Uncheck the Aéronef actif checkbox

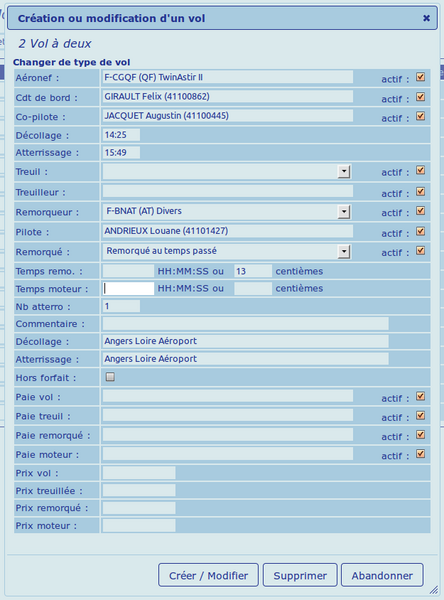pyautogui.click(x=420, y=77)
